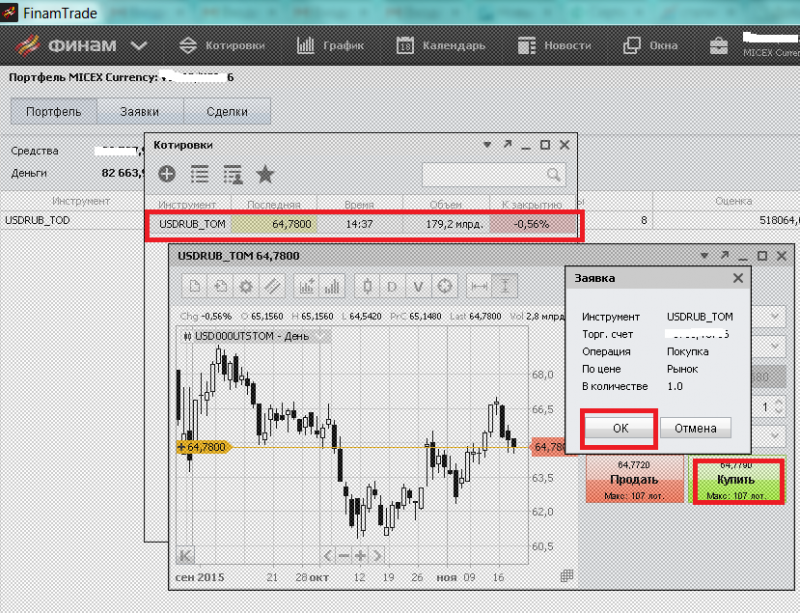Open Календарь from the top toolbar
The height and width of the screenshot is (613, 800).
(441, 45)
